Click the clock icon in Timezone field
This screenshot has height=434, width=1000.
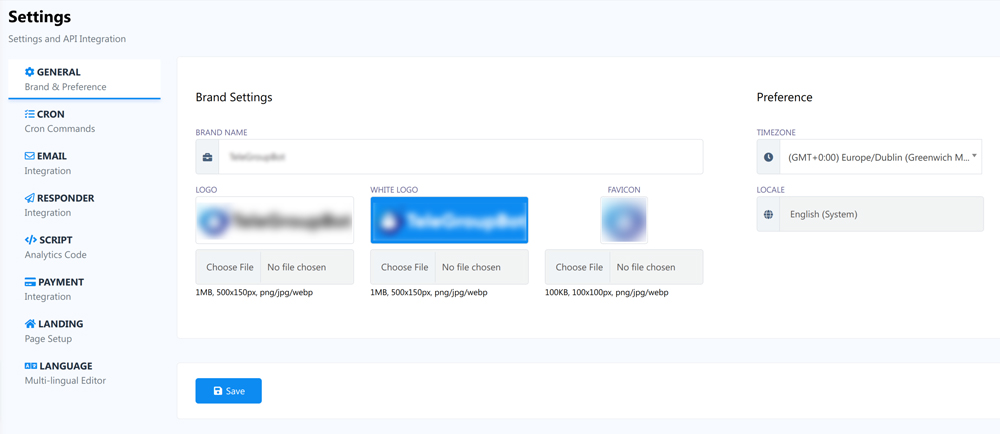coord(768,157)
